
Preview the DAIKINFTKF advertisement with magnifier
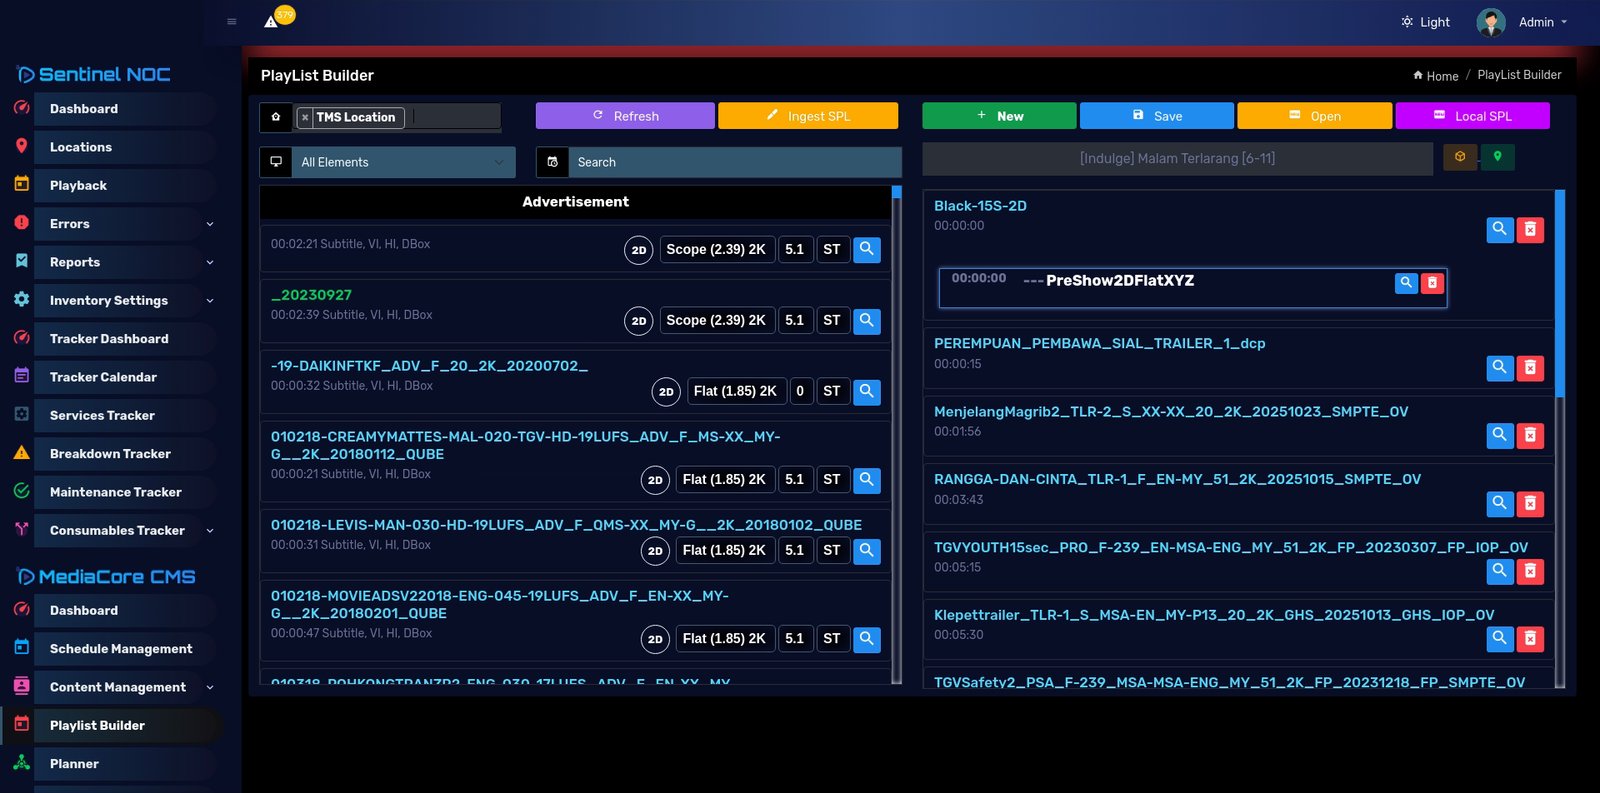tap(867, 391)
